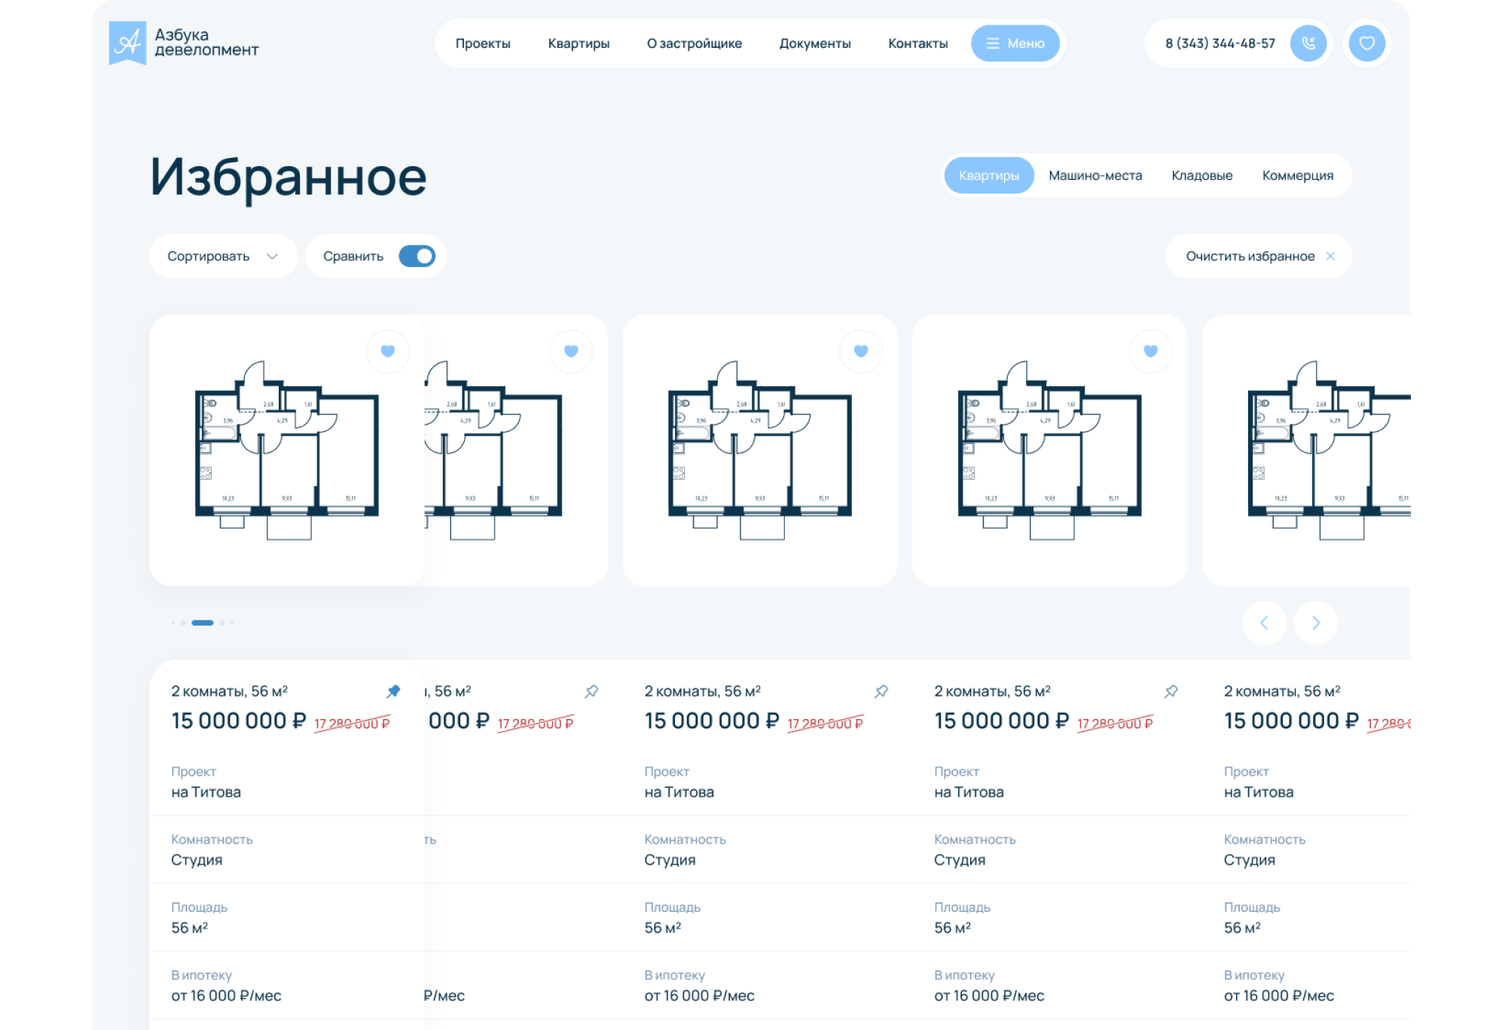Viewport: 1502px width, 1030px height.
Task: Open first apartment floor plan thumbnail
Action: click(287, 450)
